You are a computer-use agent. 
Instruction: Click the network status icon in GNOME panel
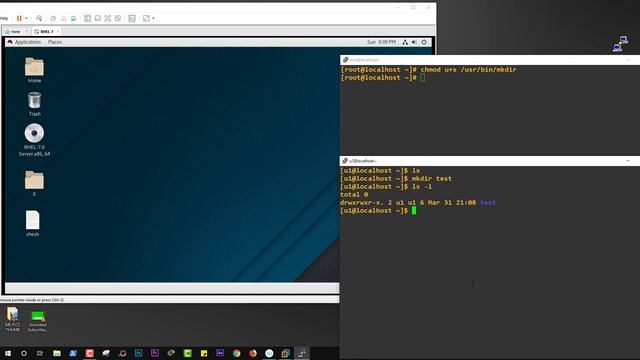[405, 42]
